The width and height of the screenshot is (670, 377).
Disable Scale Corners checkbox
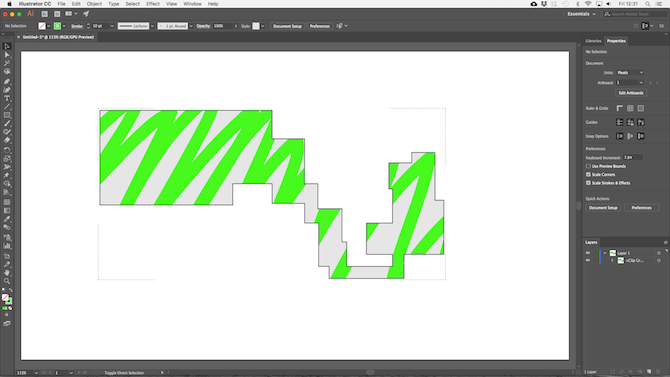click(588, 174)
